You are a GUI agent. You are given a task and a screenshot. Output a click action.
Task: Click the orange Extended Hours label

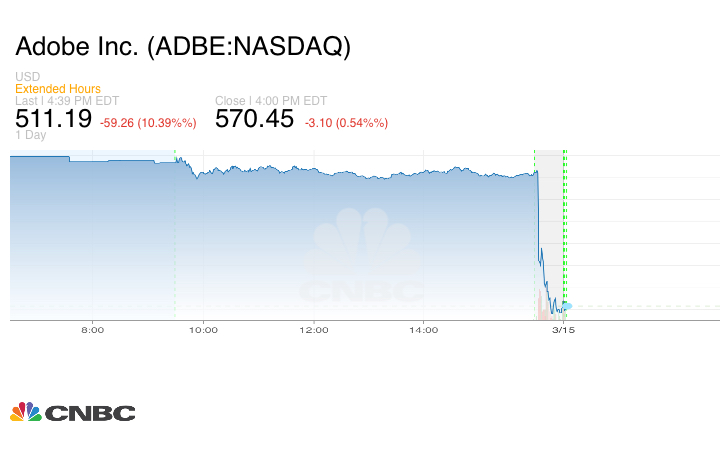click(x=58, y=89)
